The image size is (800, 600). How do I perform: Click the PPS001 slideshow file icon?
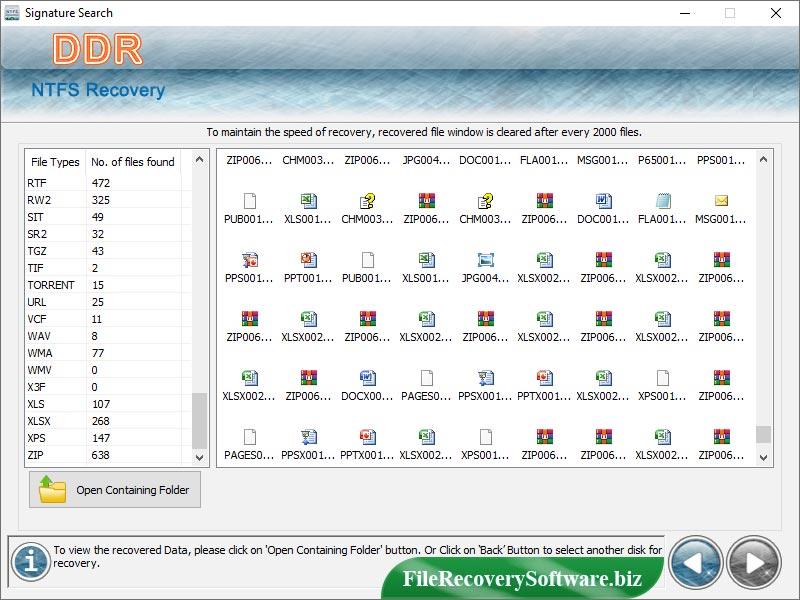tap(249, 260)
